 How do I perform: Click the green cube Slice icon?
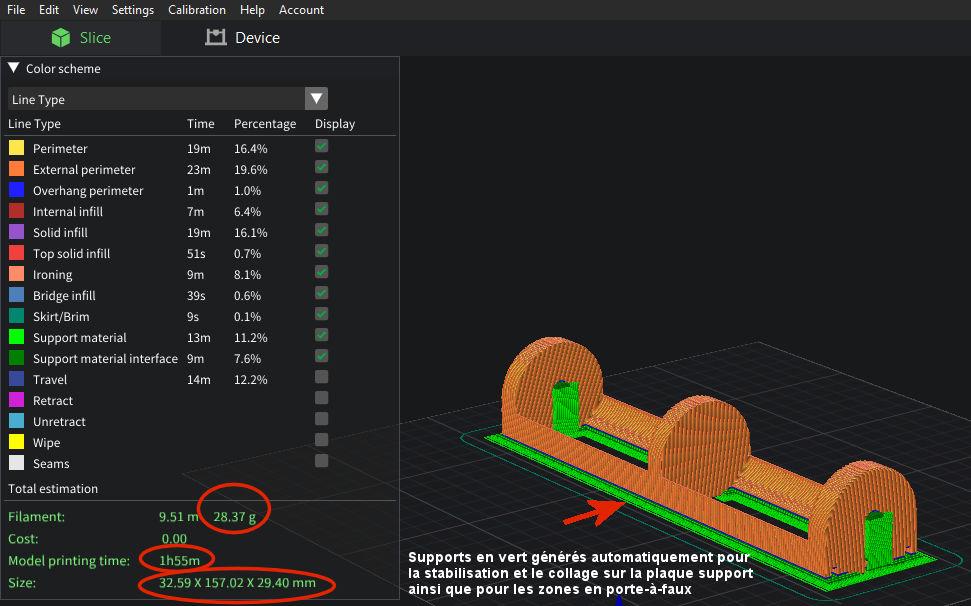tap(62, 38)
